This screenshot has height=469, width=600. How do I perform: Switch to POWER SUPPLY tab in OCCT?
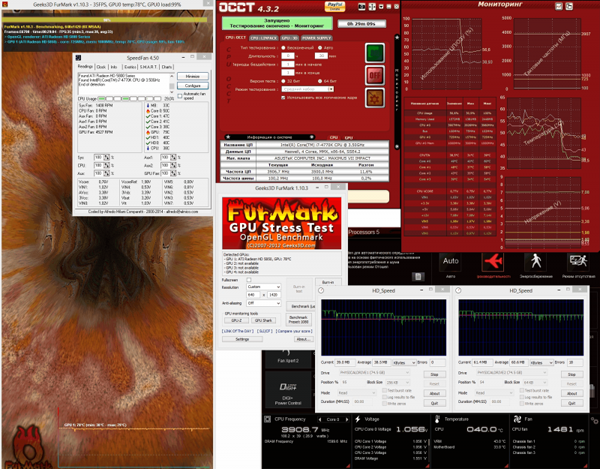click(316, 38)
